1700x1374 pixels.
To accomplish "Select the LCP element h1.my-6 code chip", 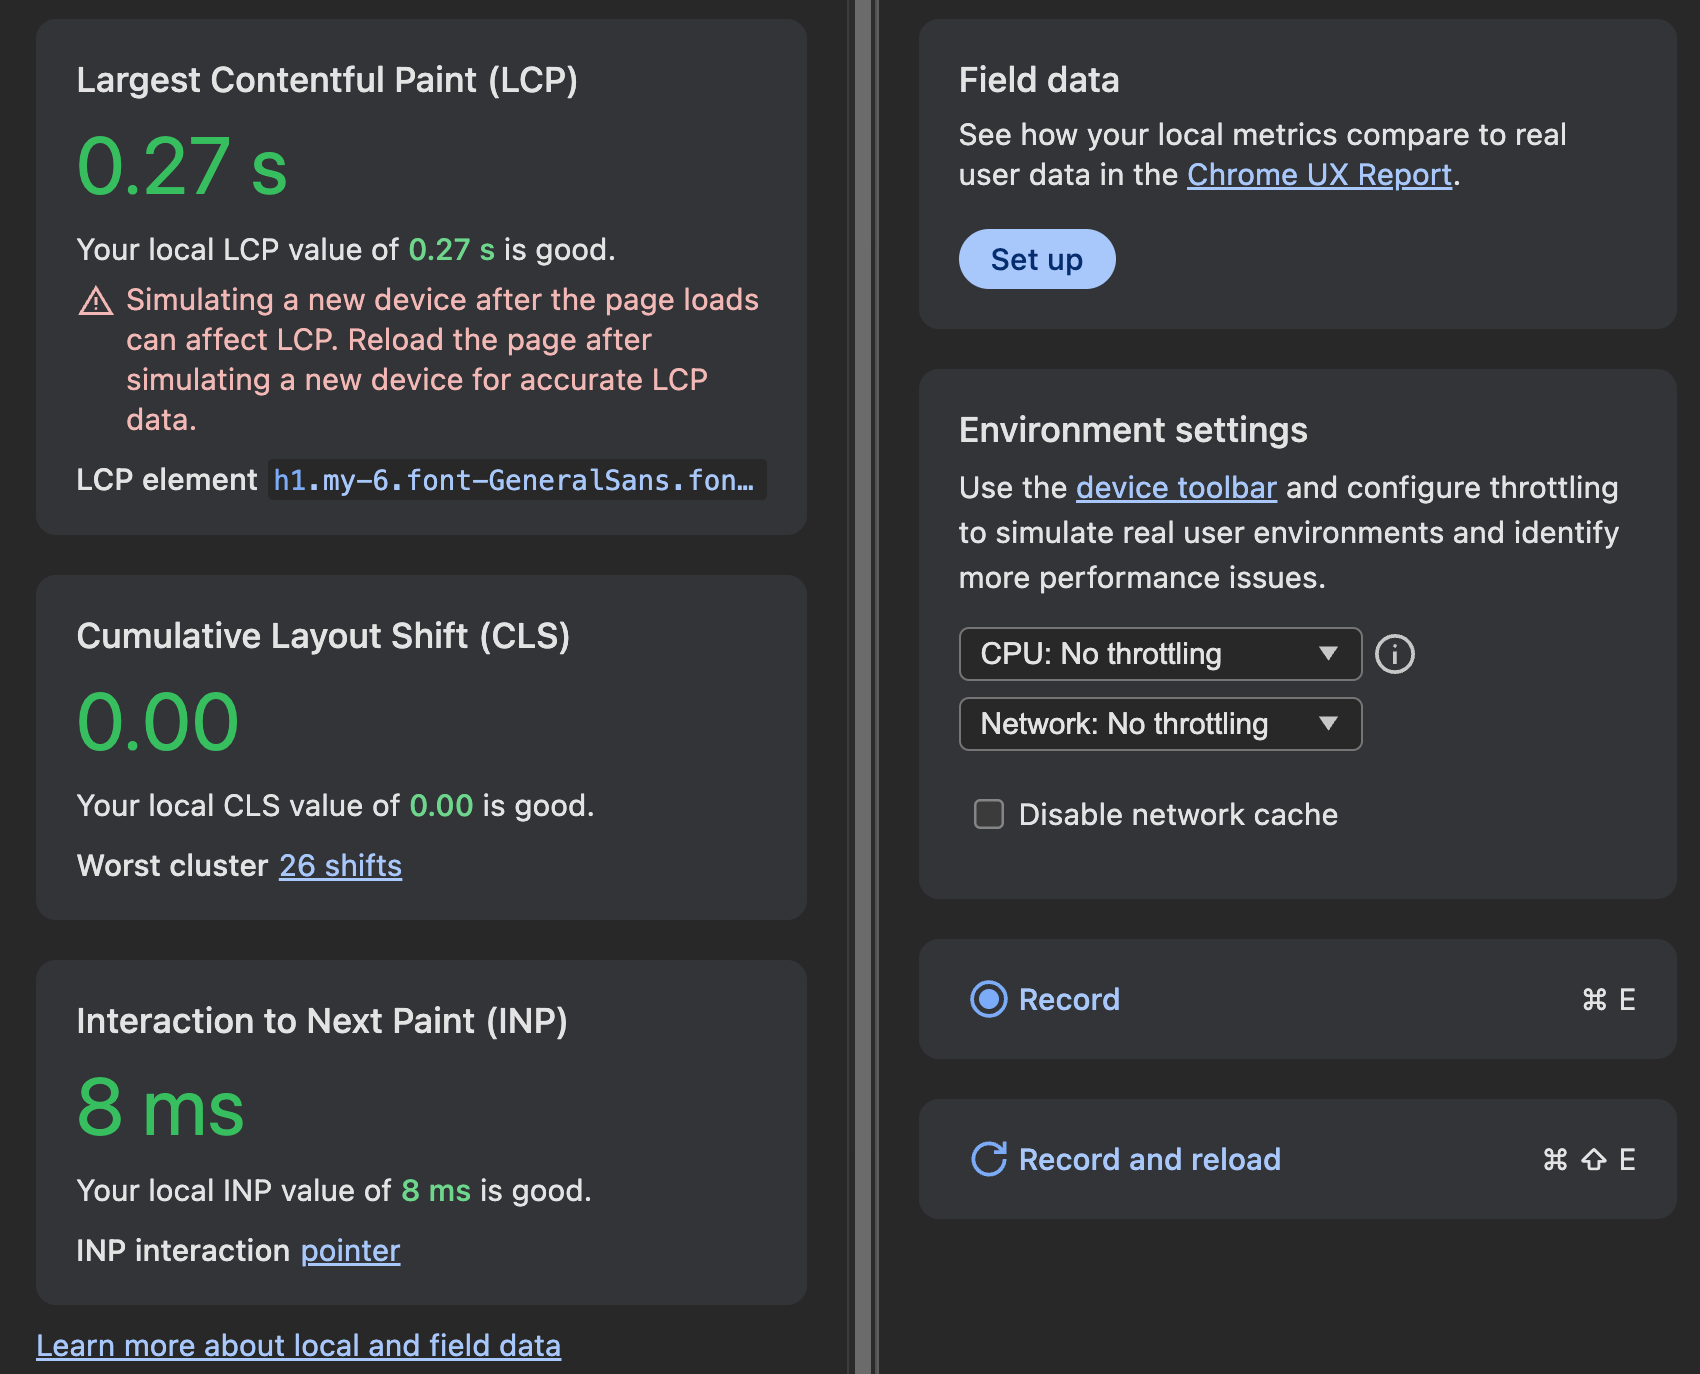I will click(x=516, y=480).
